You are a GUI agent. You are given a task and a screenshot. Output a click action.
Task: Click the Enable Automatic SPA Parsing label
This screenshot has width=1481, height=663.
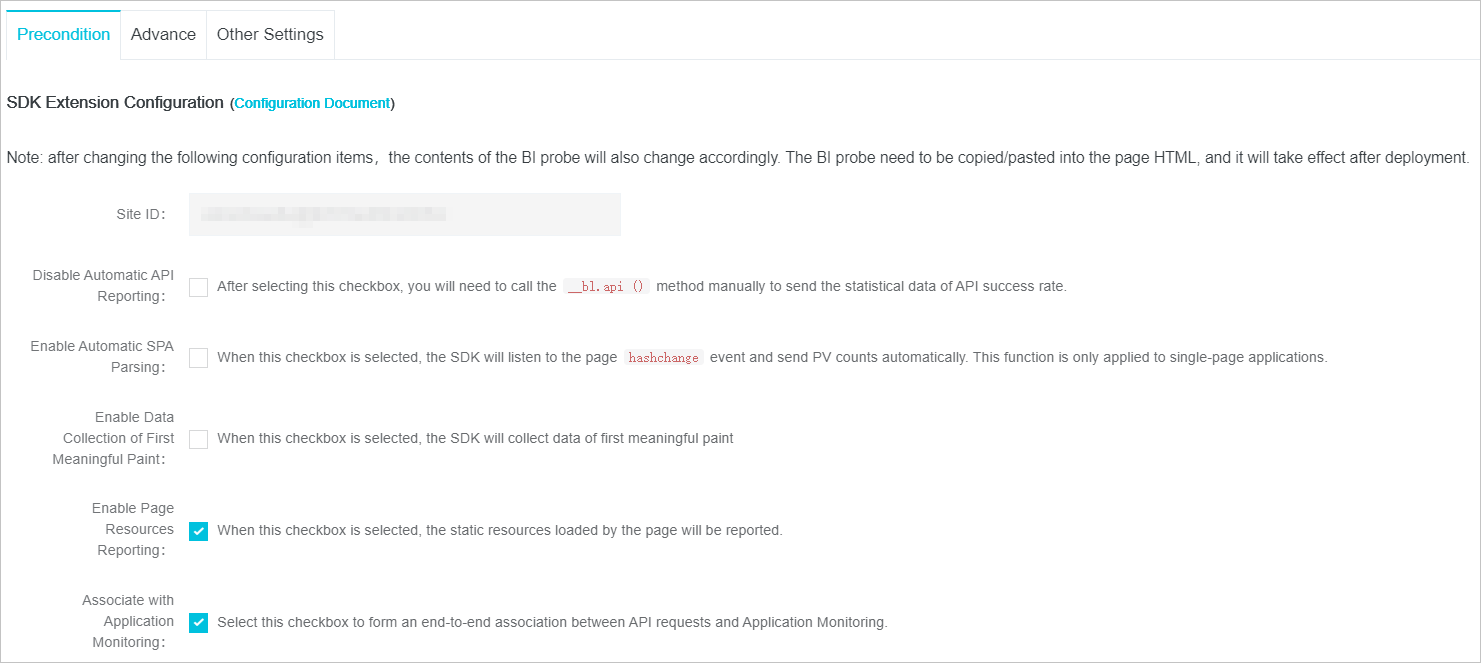[102, 356]
